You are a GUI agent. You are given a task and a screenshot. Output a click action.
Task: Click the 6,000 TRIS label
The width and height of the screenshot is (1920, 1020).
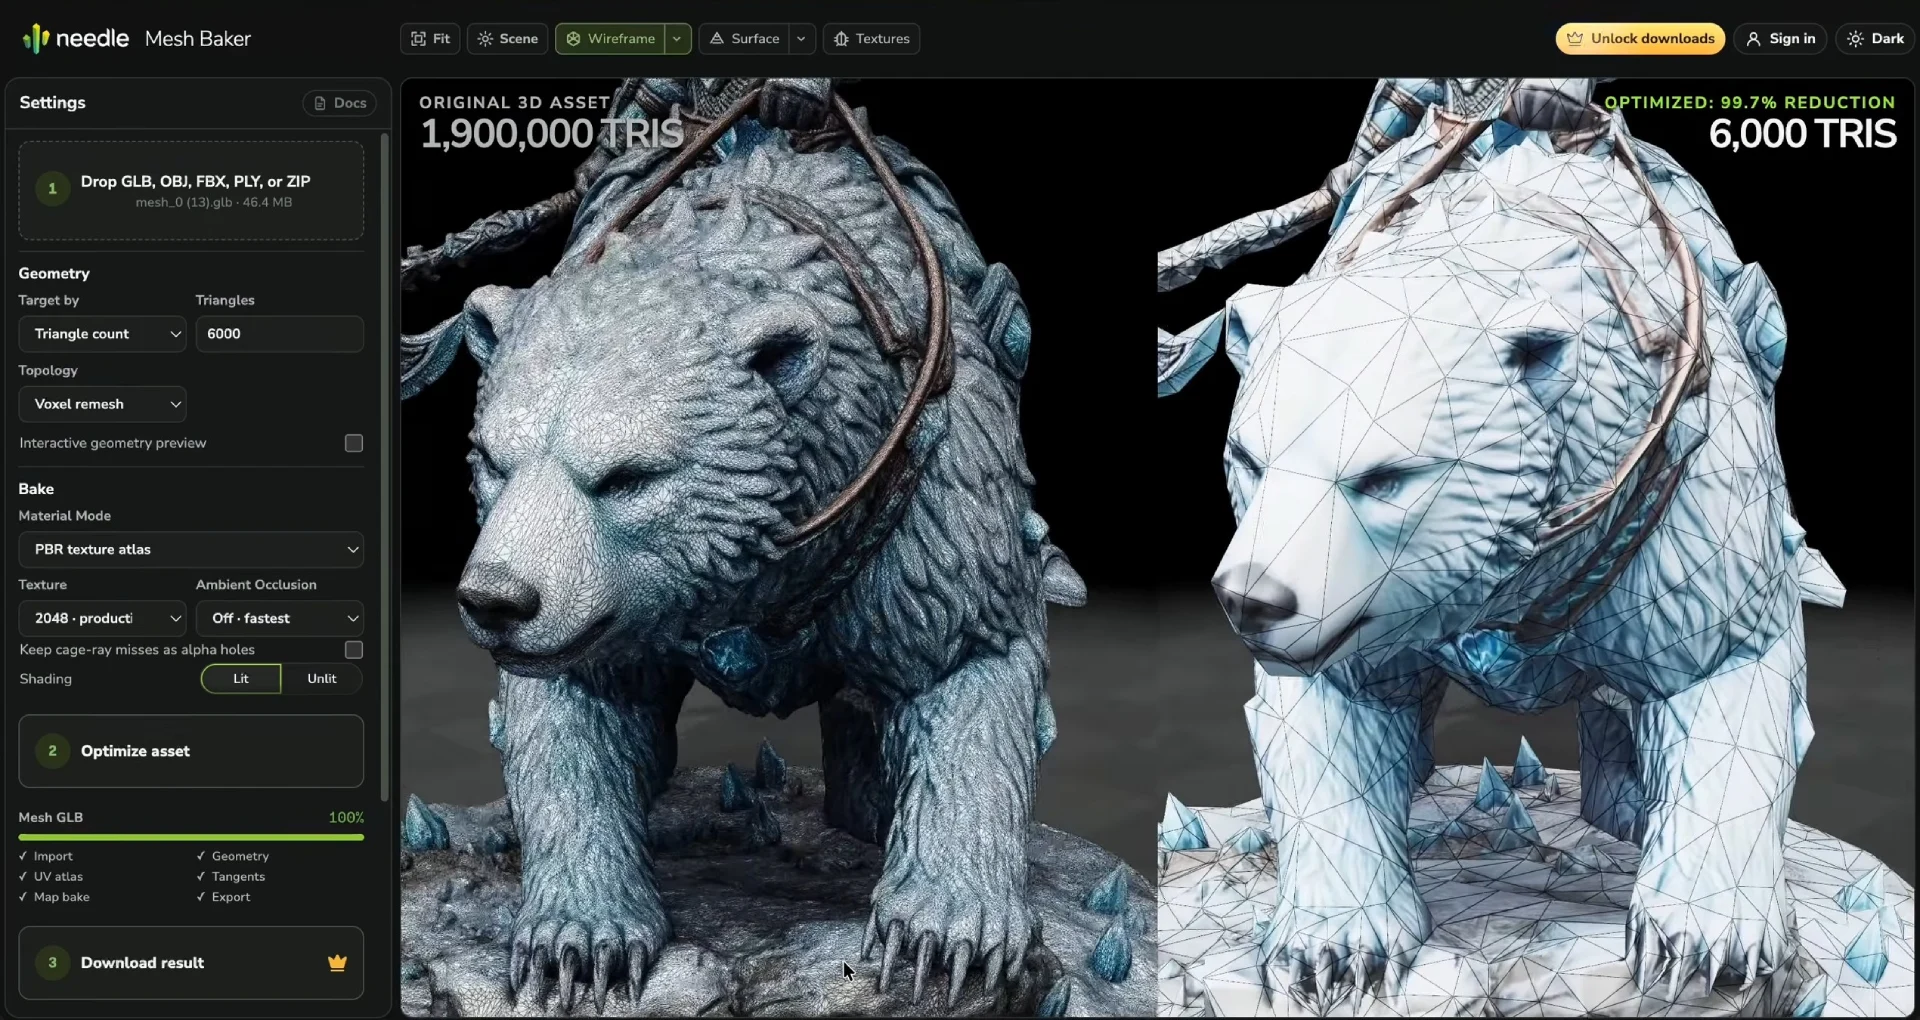pyautogui.click(x=1802, y=134)
